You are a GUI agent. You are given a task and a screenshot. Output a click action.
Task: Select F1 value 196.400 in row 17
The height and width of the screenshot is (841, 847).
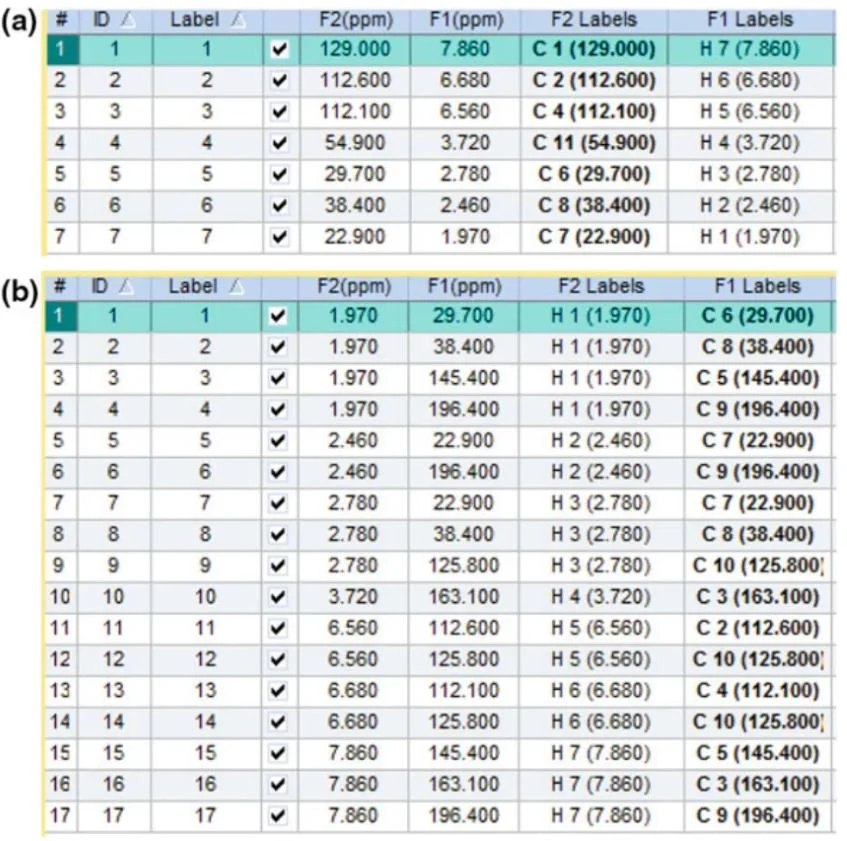[464, 815]
